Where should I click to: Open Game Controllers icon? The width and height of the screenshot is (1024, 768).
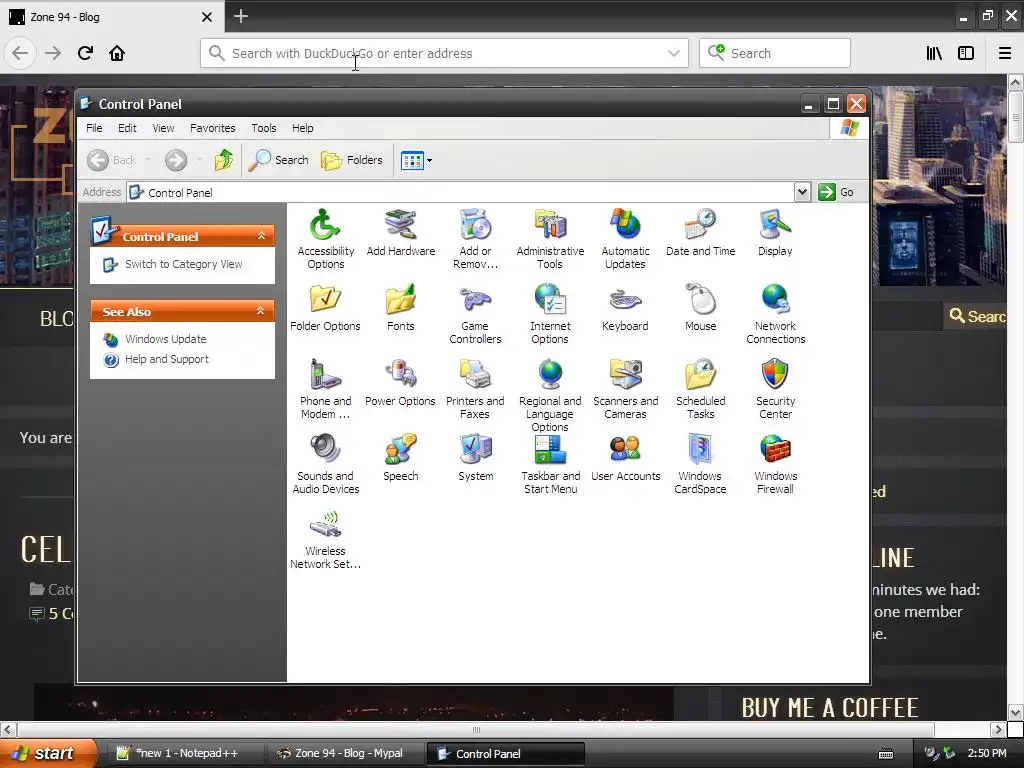pos(475,314)
